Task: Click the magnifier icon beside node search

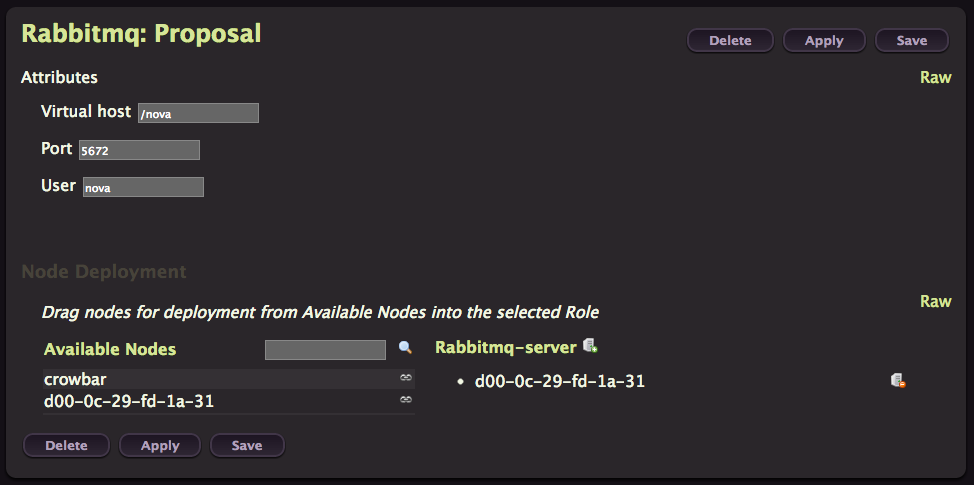Action: coord(405,348)
